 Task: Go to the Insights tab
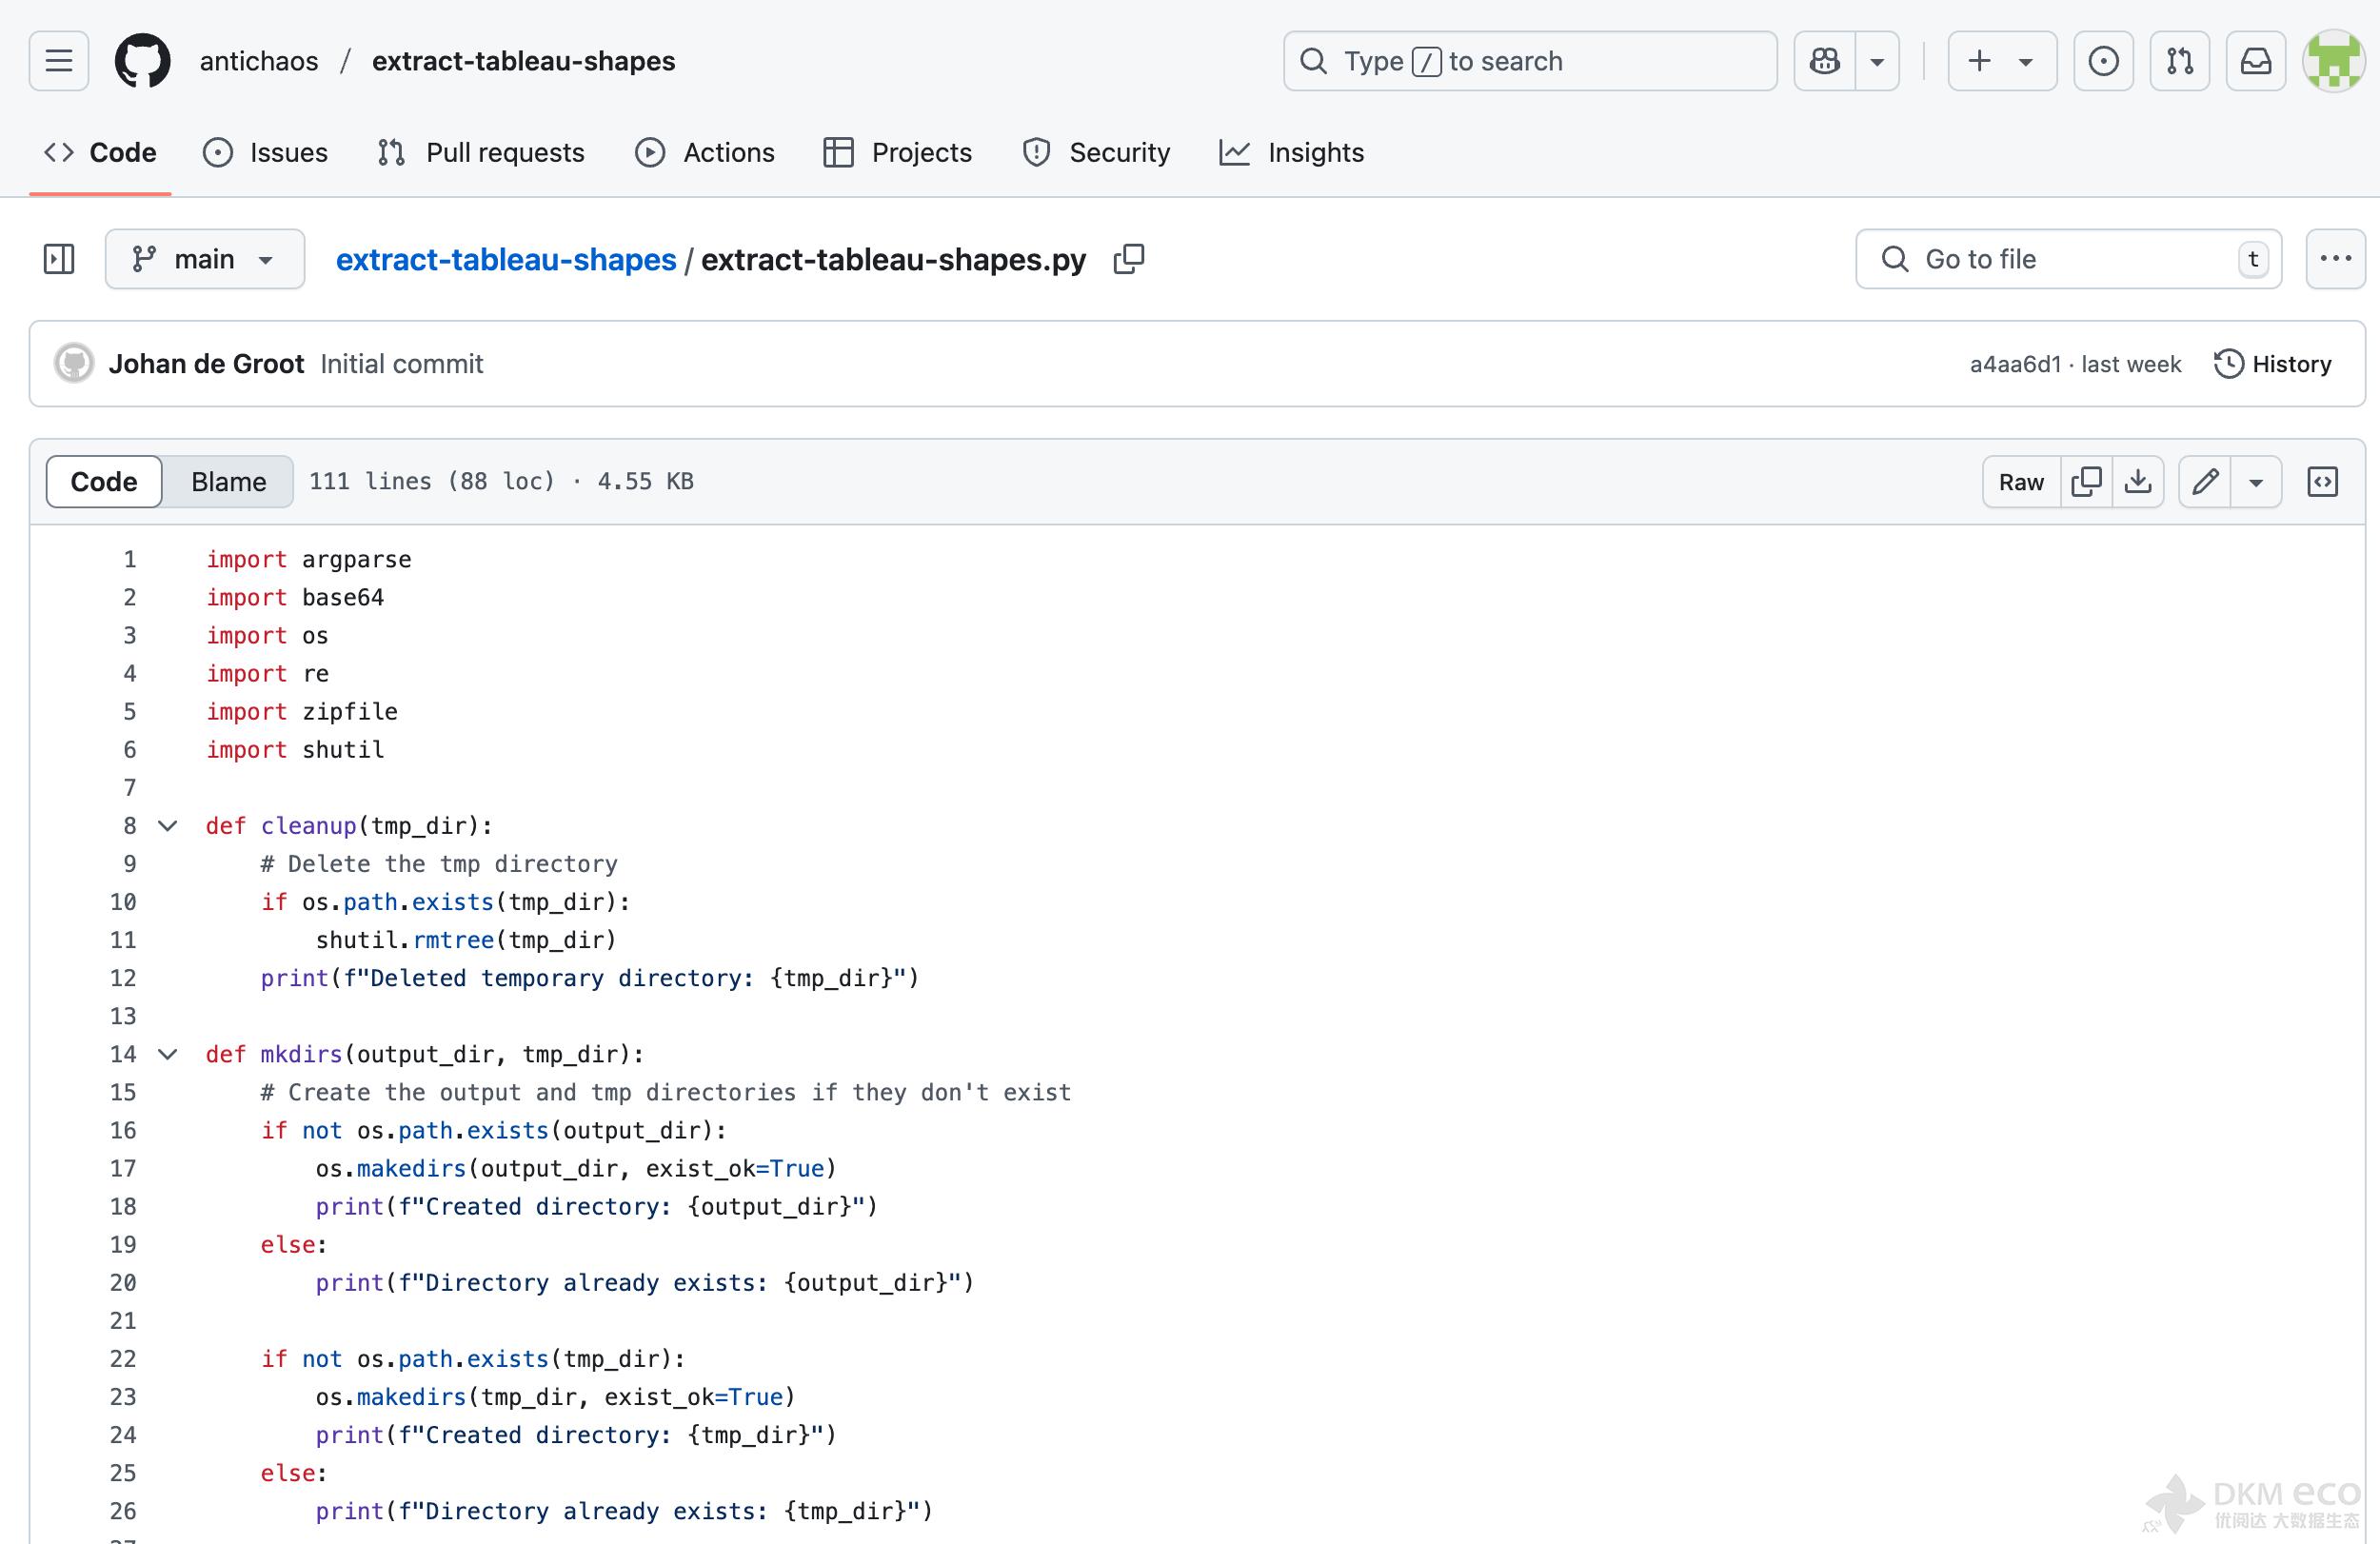coord(1292,152)
